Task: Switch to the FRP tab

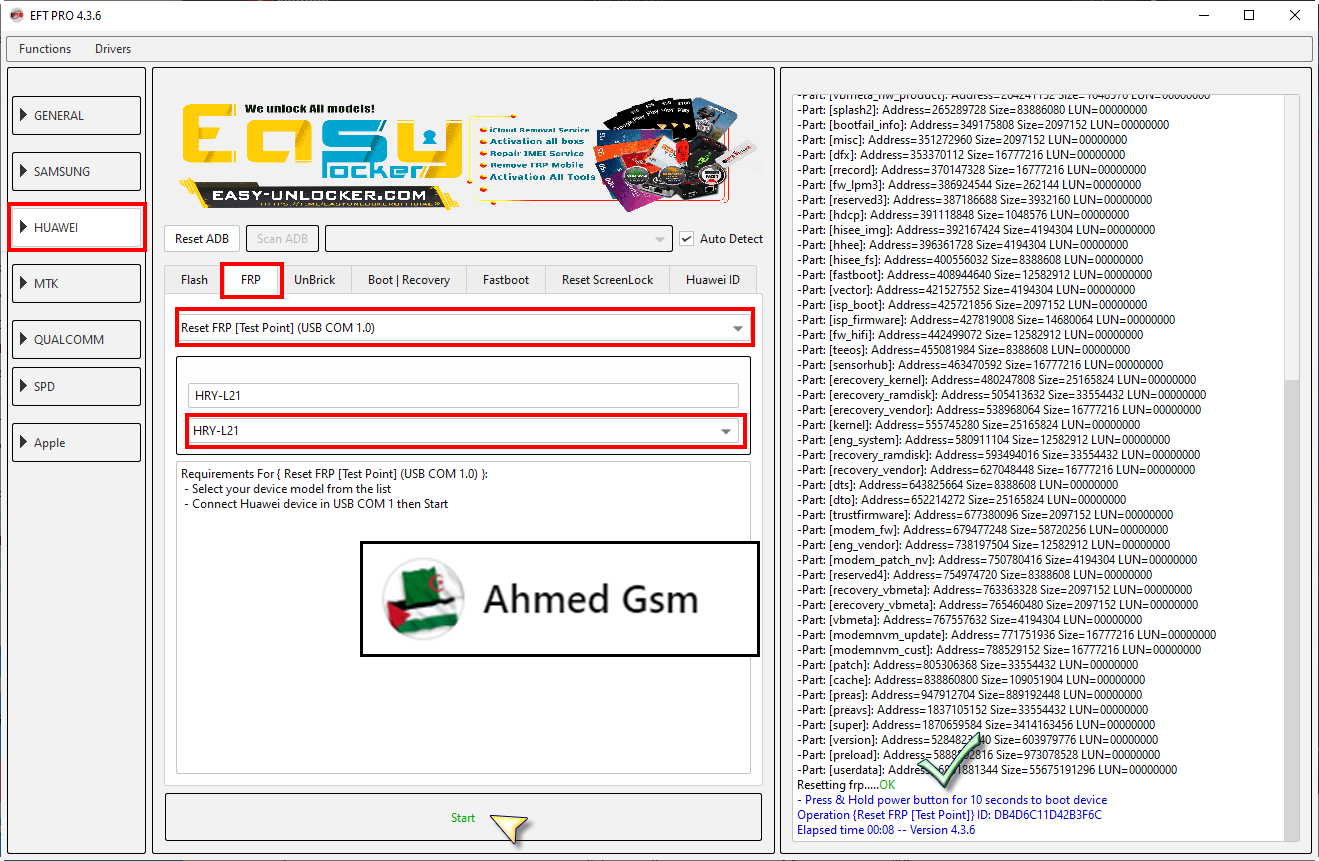Action: click(x=251, y=279)
